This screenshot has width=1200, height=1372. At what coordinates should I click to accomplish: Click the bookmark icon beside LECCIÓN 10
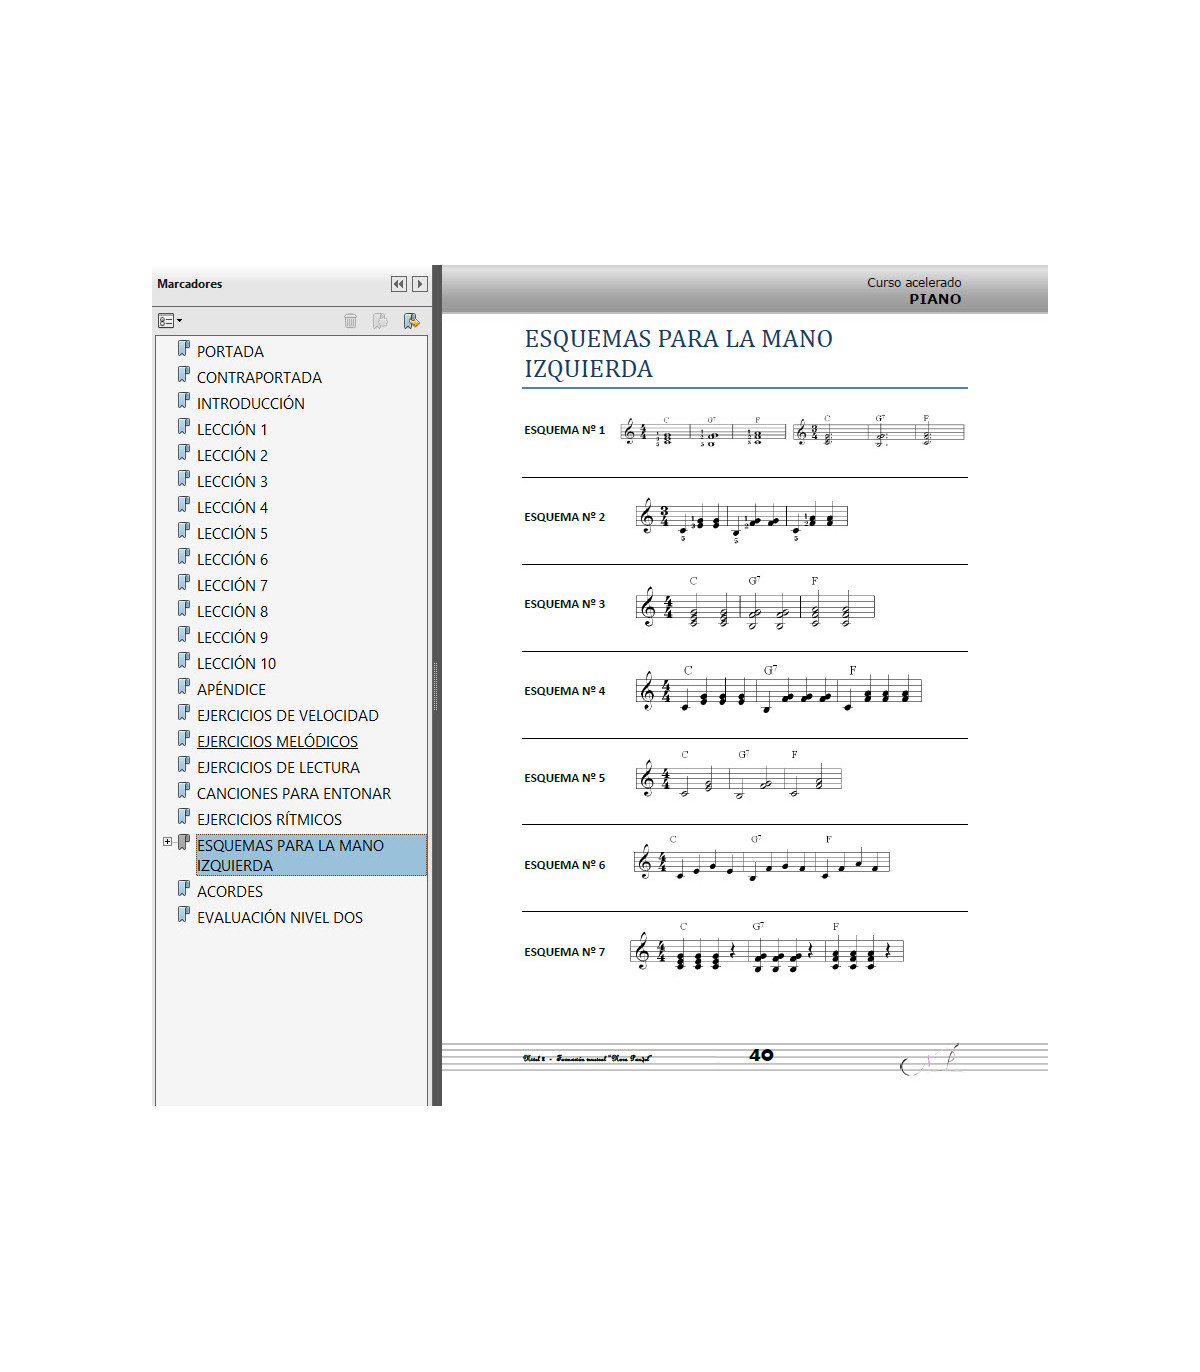(184, 661)
